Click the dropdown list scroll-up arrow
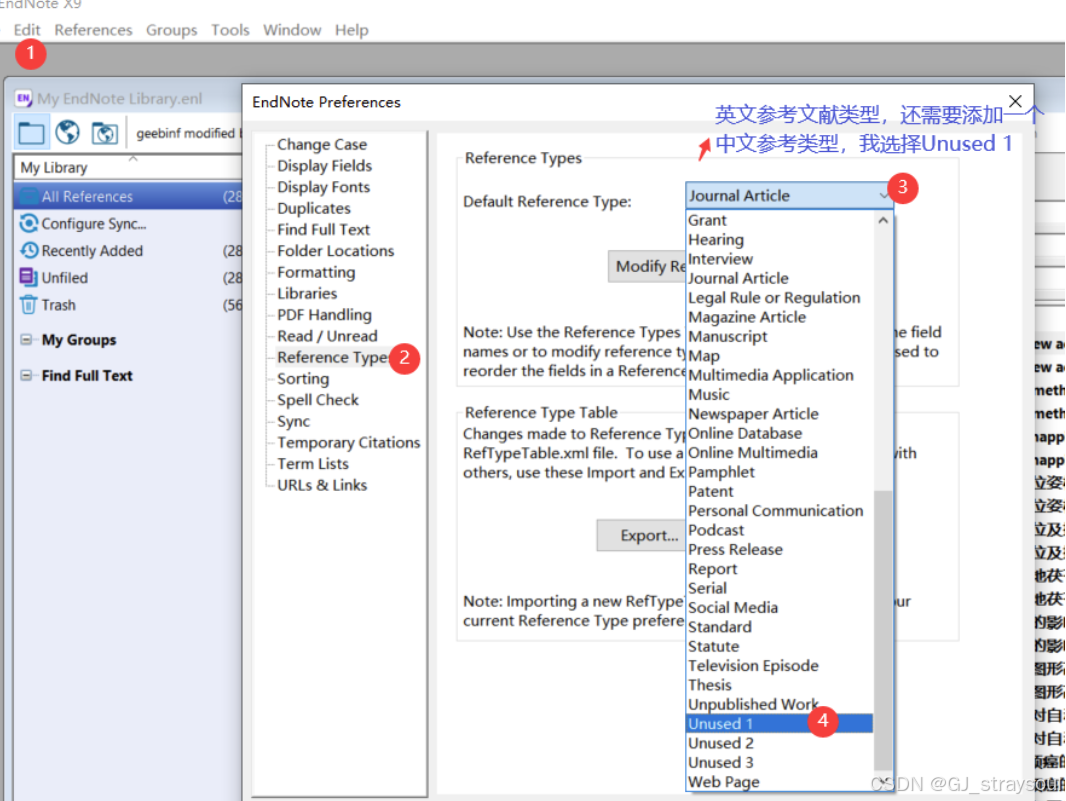 [x=883, y=220]
